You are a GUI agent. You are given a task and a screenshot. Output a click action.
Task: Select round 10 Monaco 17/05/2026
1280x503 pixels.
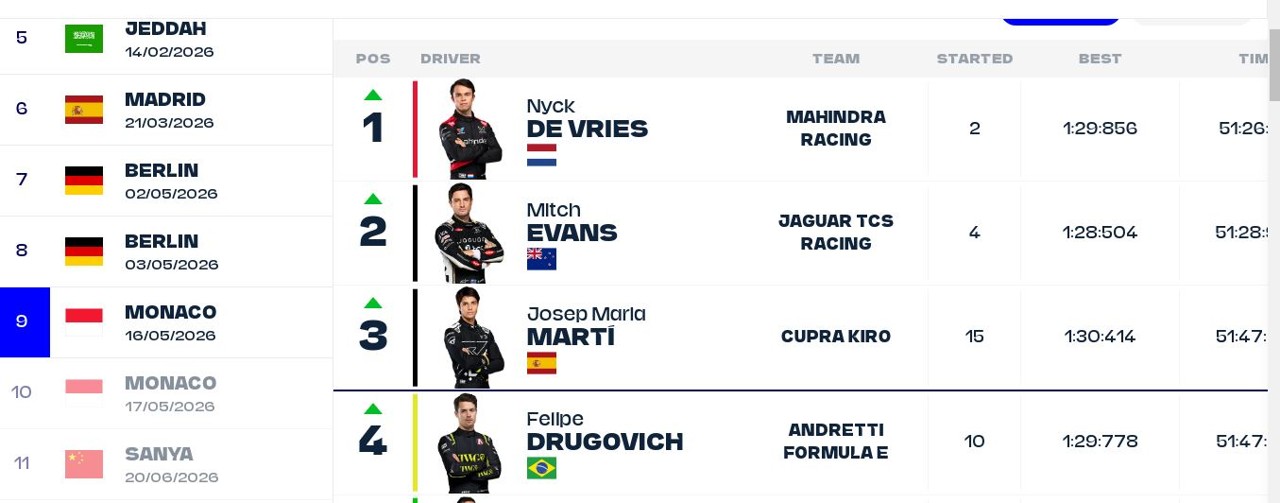[166, 394]
